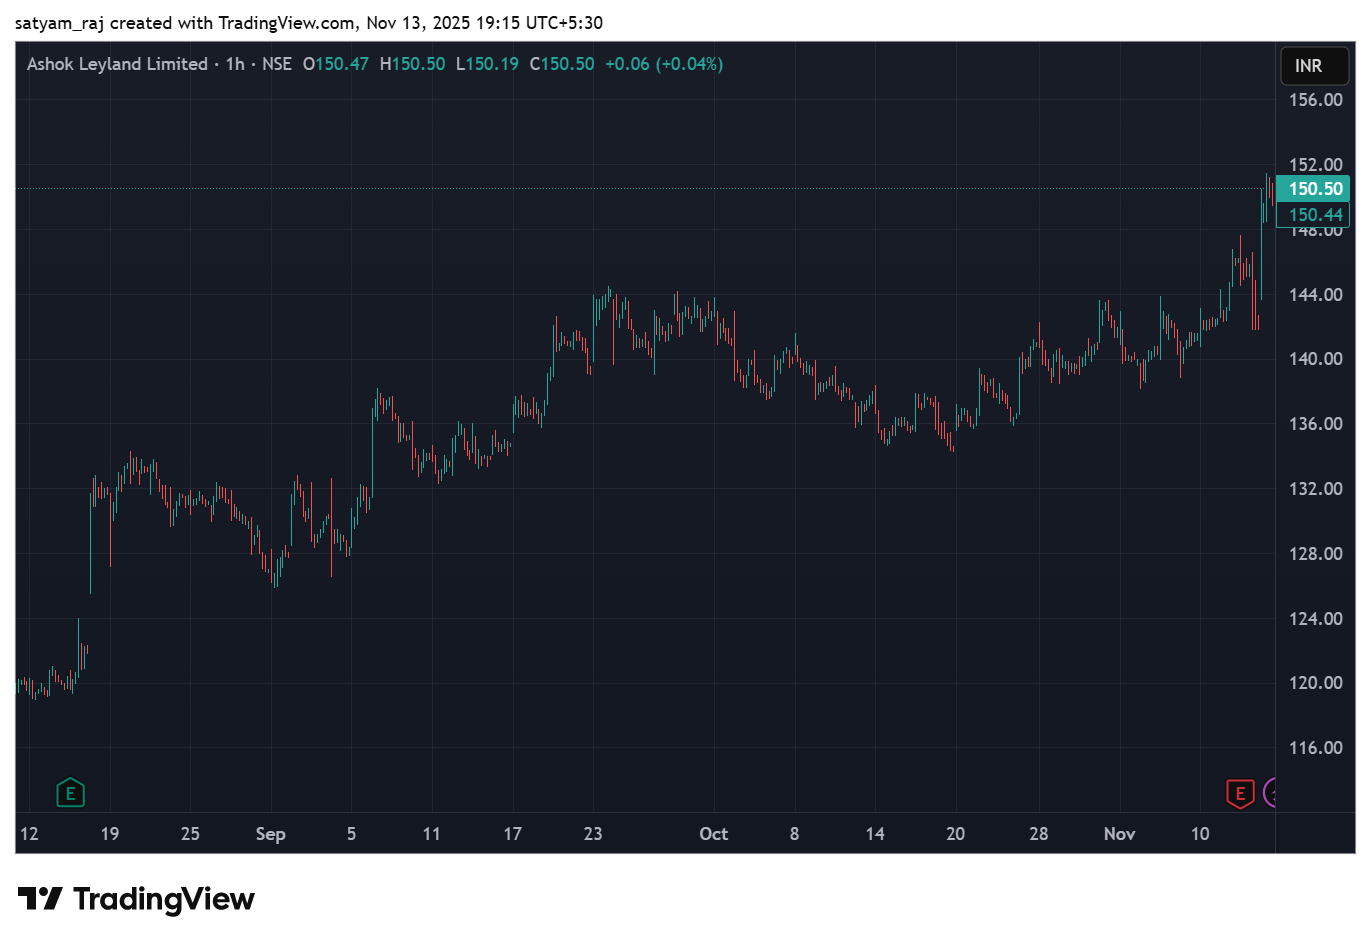Click the closing price C150.50 value
Image resolution: width=1371 pixels, height=944 pixels.
click(562, 64)
